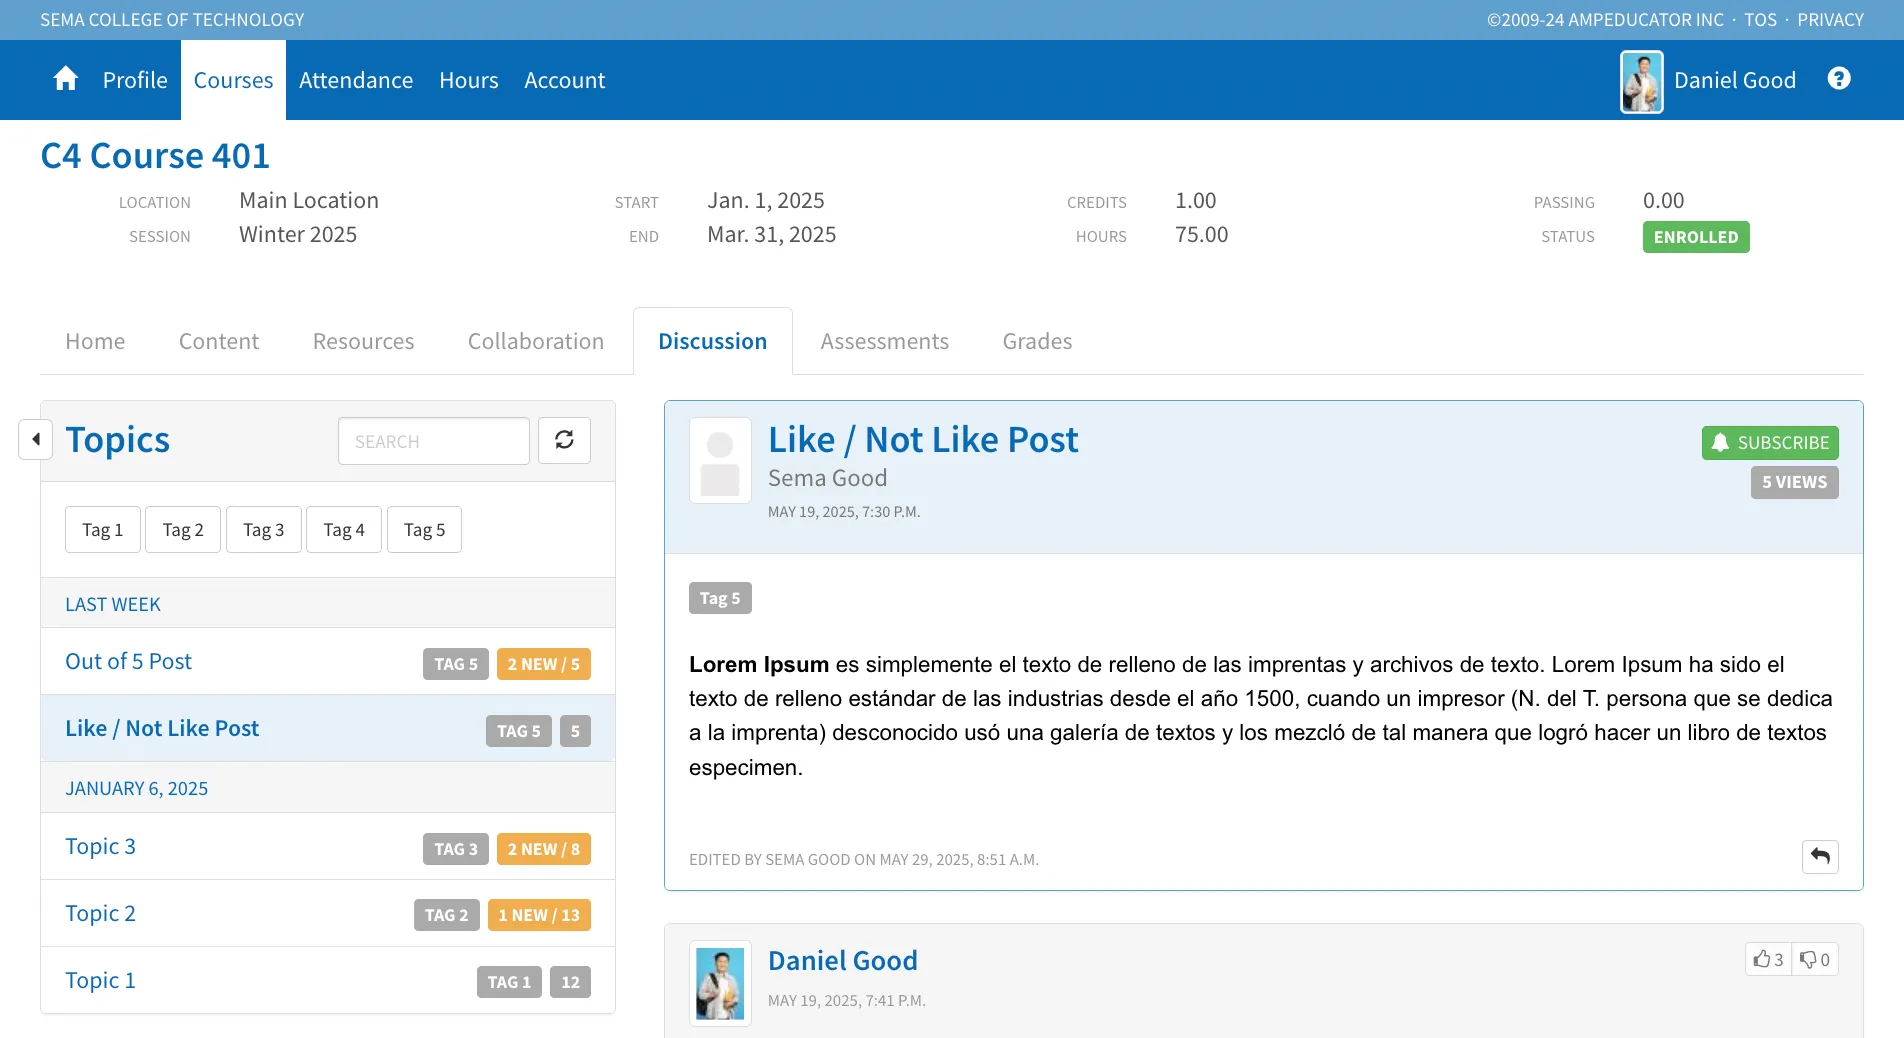The width and height of the screenshot is (1904, 1038).
Task: Open the Collaboration tab
Action: tap(536, 341)
